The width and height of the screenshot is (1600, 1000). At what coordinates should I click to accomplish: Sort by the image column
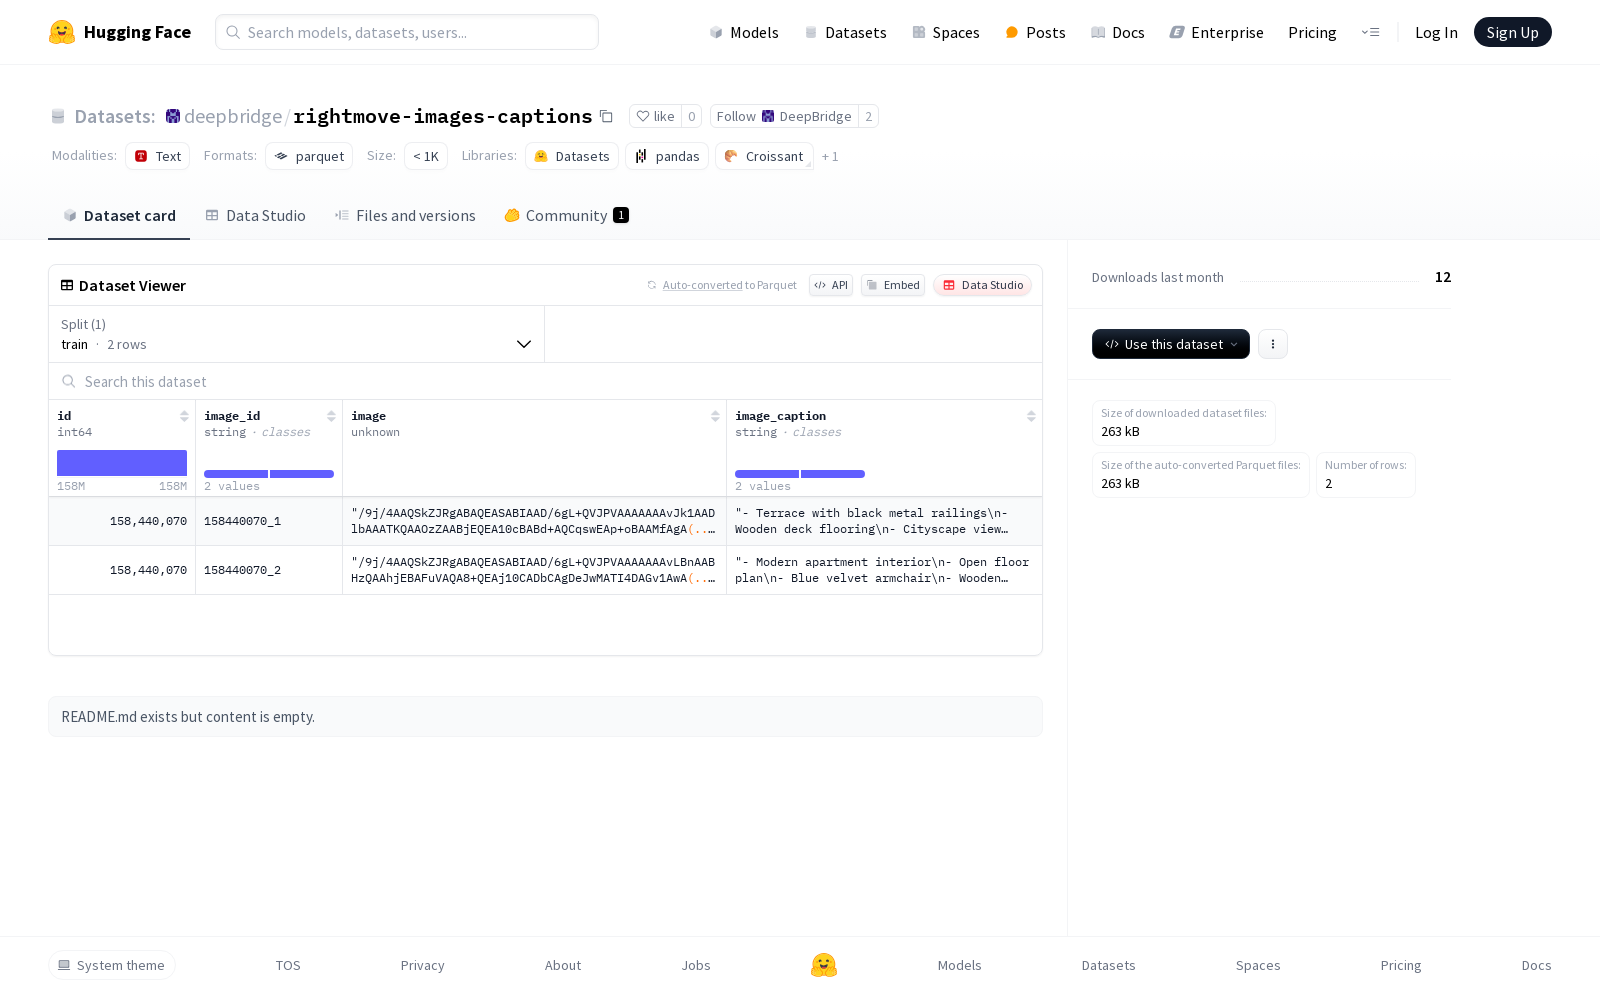point(715,416)
